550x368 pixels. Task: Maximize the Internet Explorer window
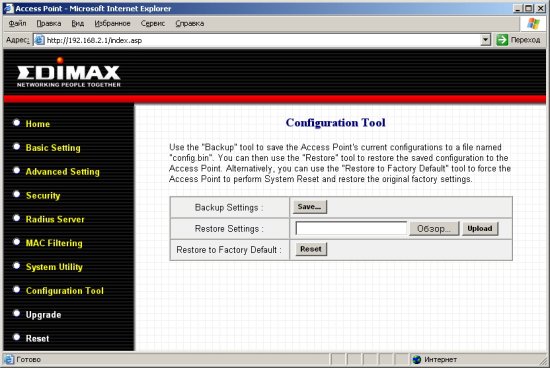point(529,8)
